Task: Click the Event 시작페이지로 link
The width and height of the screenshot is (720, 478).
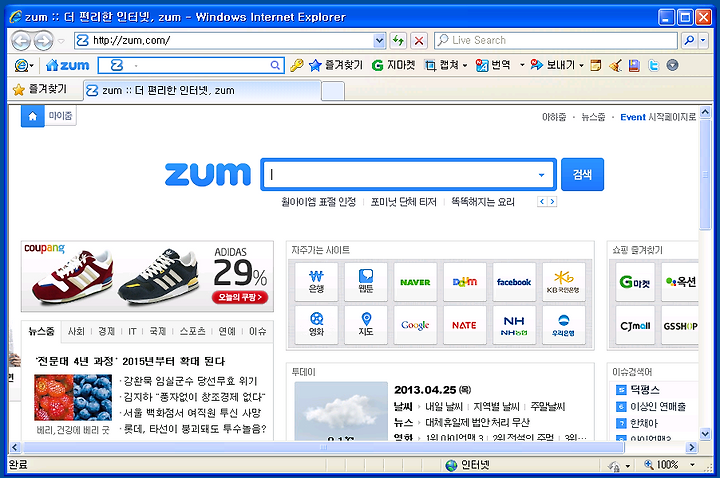Action: tap(658, 117)
